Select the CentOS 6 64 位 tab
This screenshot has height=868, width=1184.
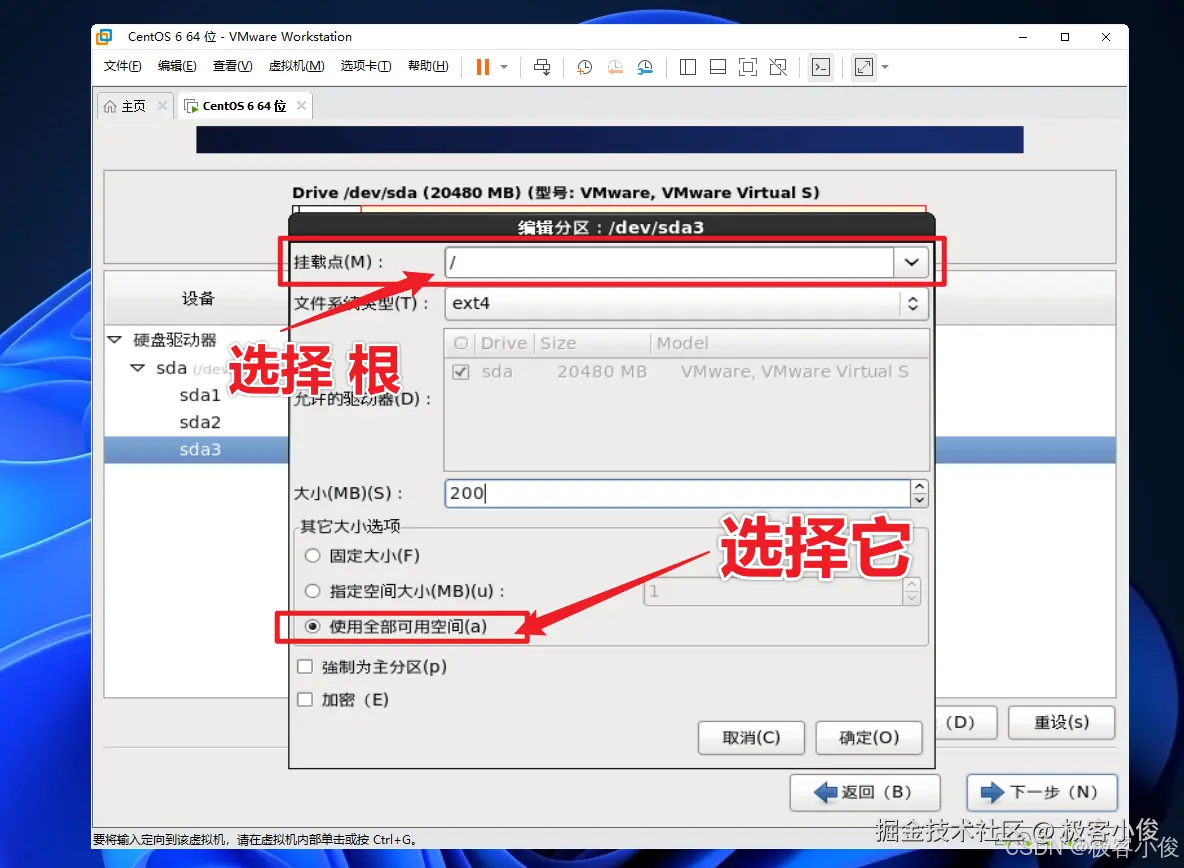tap(244, 106)
